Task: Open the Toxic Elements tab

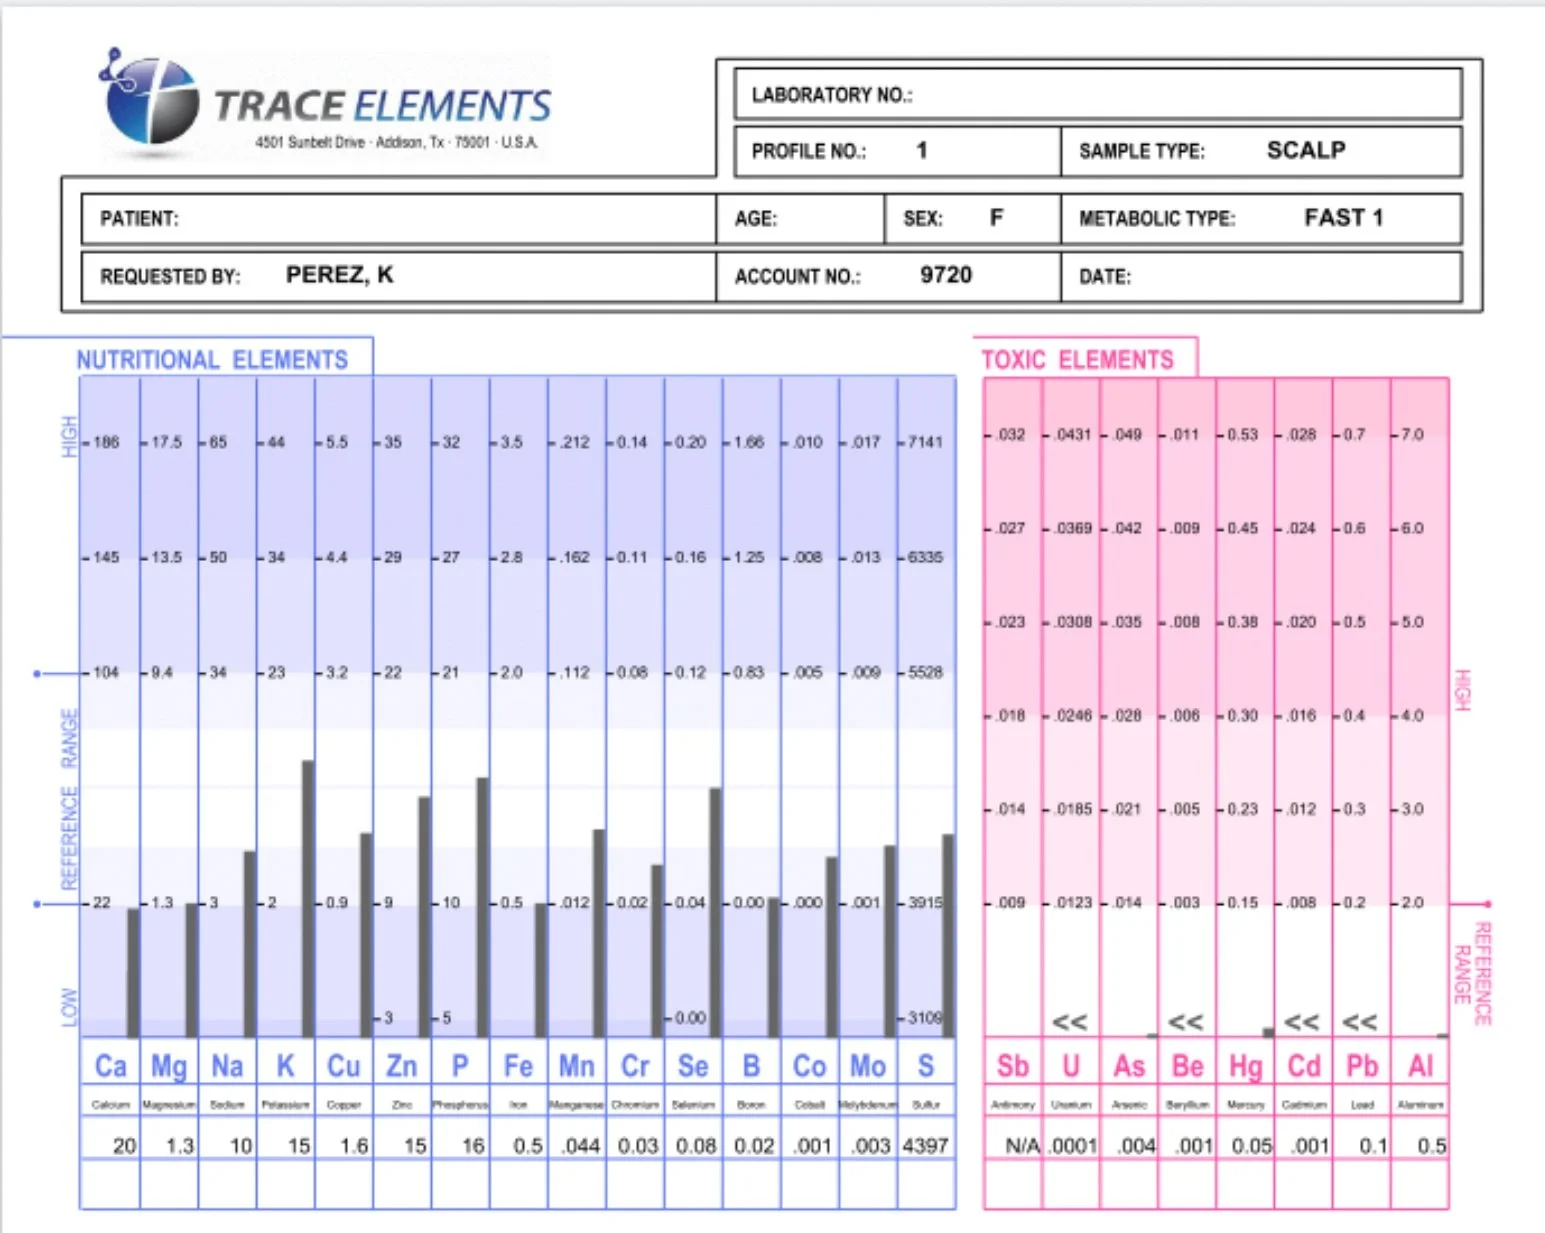Action: tap(1077, 359)
